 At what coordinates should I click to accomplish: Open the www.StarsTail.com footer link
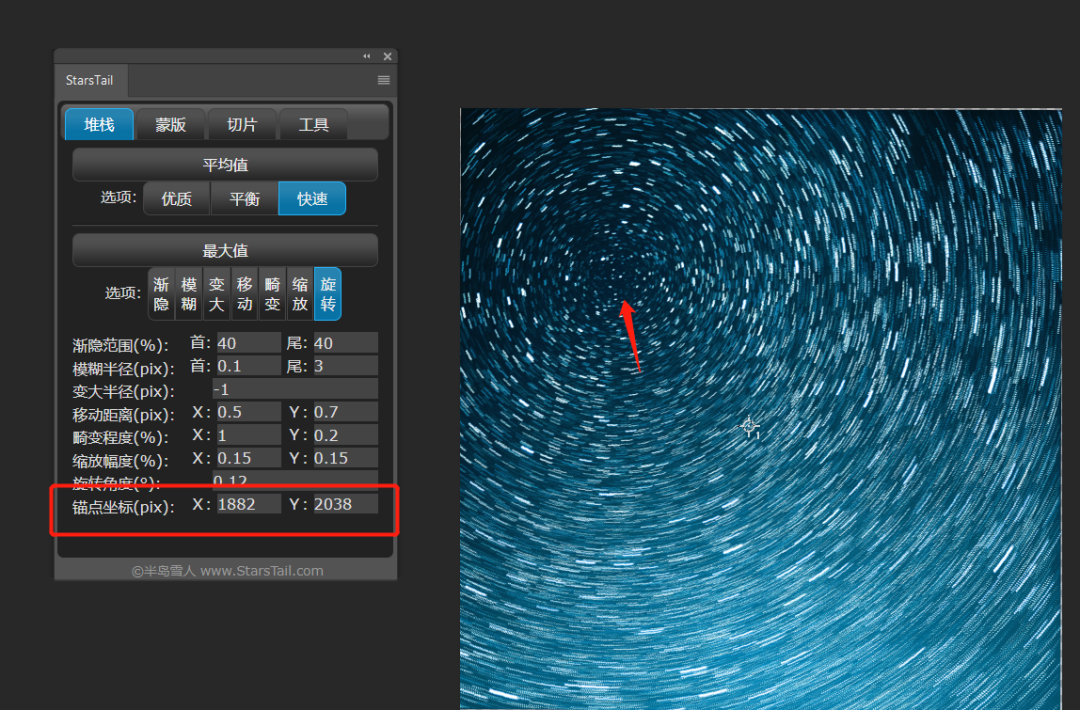click(x=262, y=571)
